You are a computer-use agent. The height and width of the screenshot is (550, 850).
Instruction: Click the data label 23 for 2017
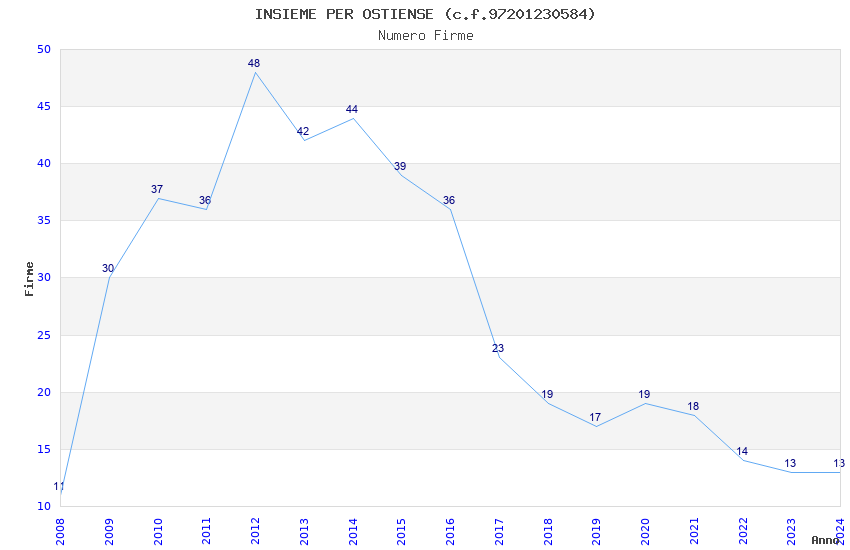pos(498,348)
